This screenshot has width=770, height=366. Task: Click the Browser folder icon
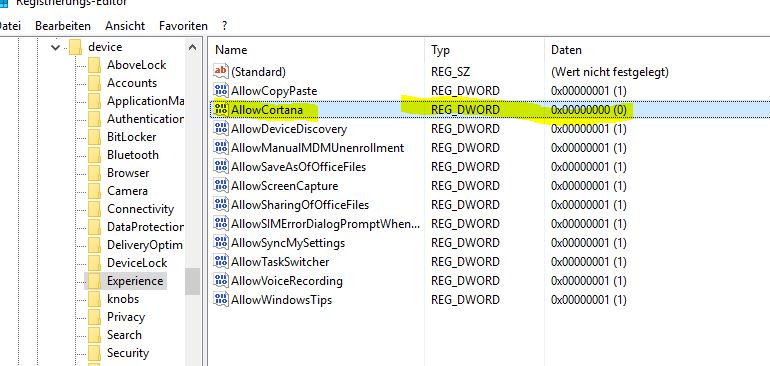coord(94,173)
